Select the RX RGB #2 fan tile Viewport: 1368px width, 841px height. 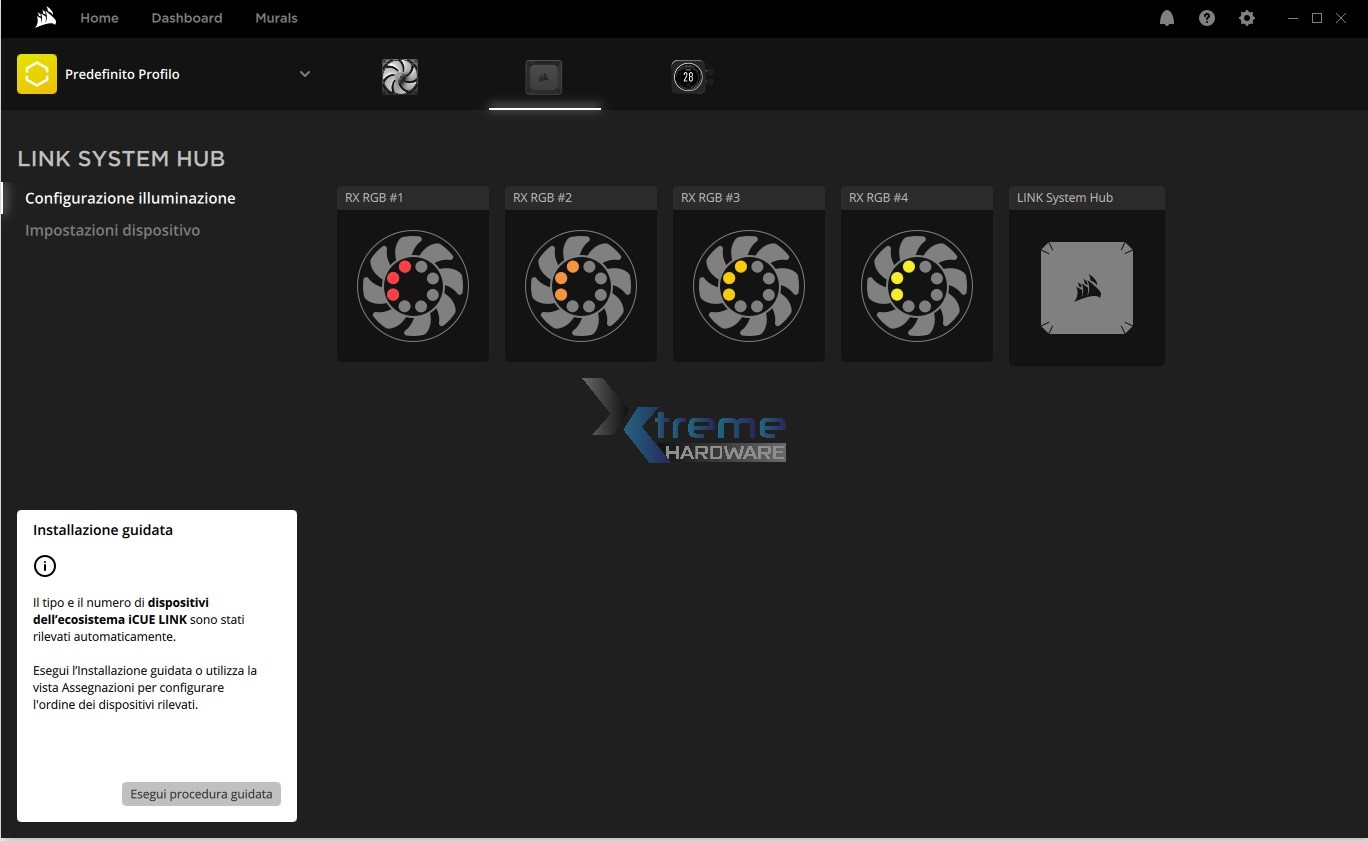[x=581, y=286]
